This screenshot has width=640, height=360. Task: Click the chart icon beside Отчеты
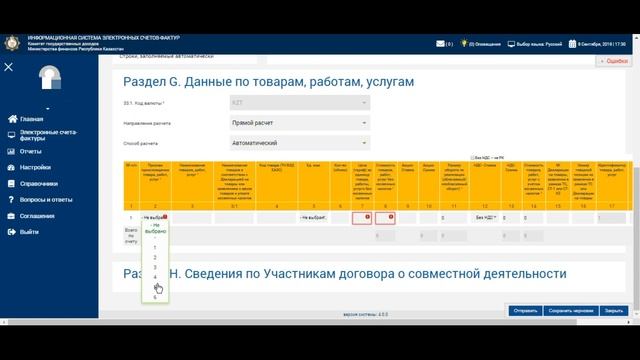point(11,151)
